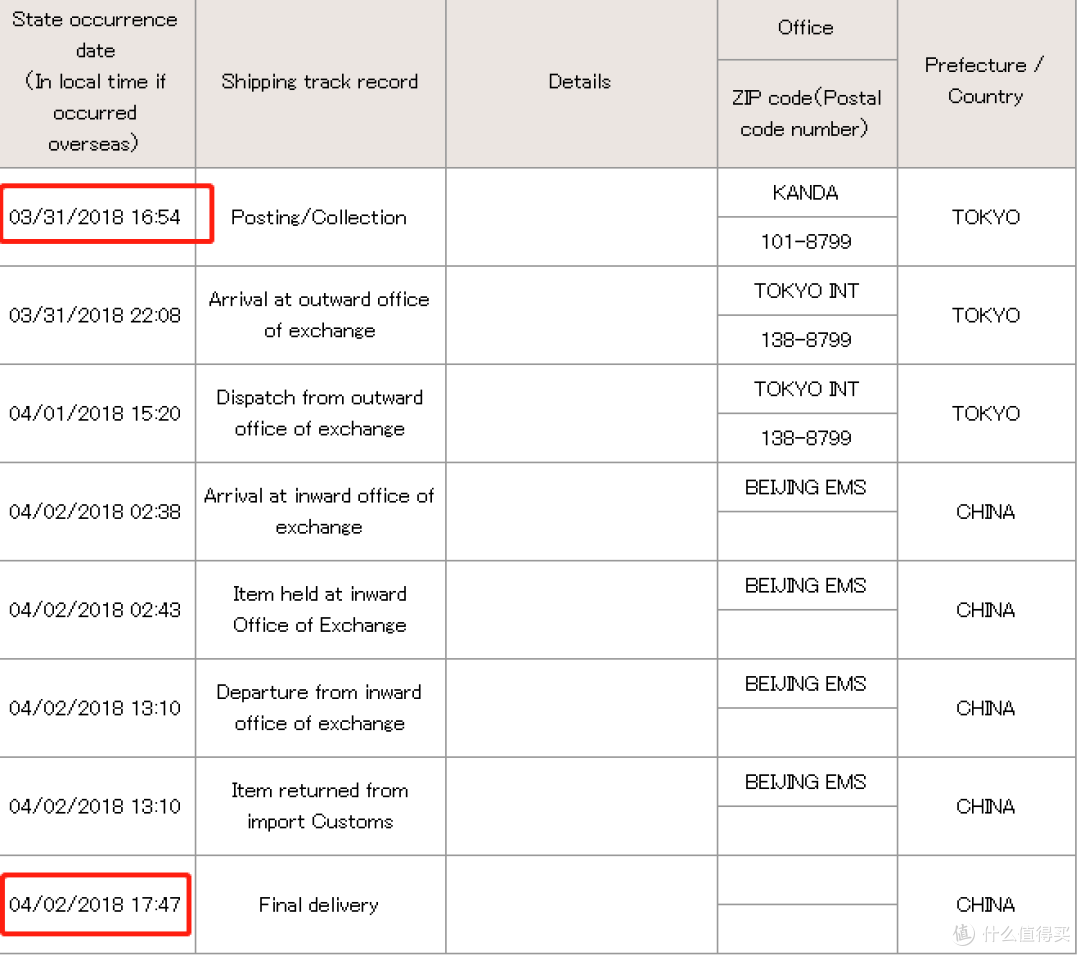Select the Posting/Collection track record cell
Image resolution: width=1080 pixels, height=956 pixels.
point(319,218)
